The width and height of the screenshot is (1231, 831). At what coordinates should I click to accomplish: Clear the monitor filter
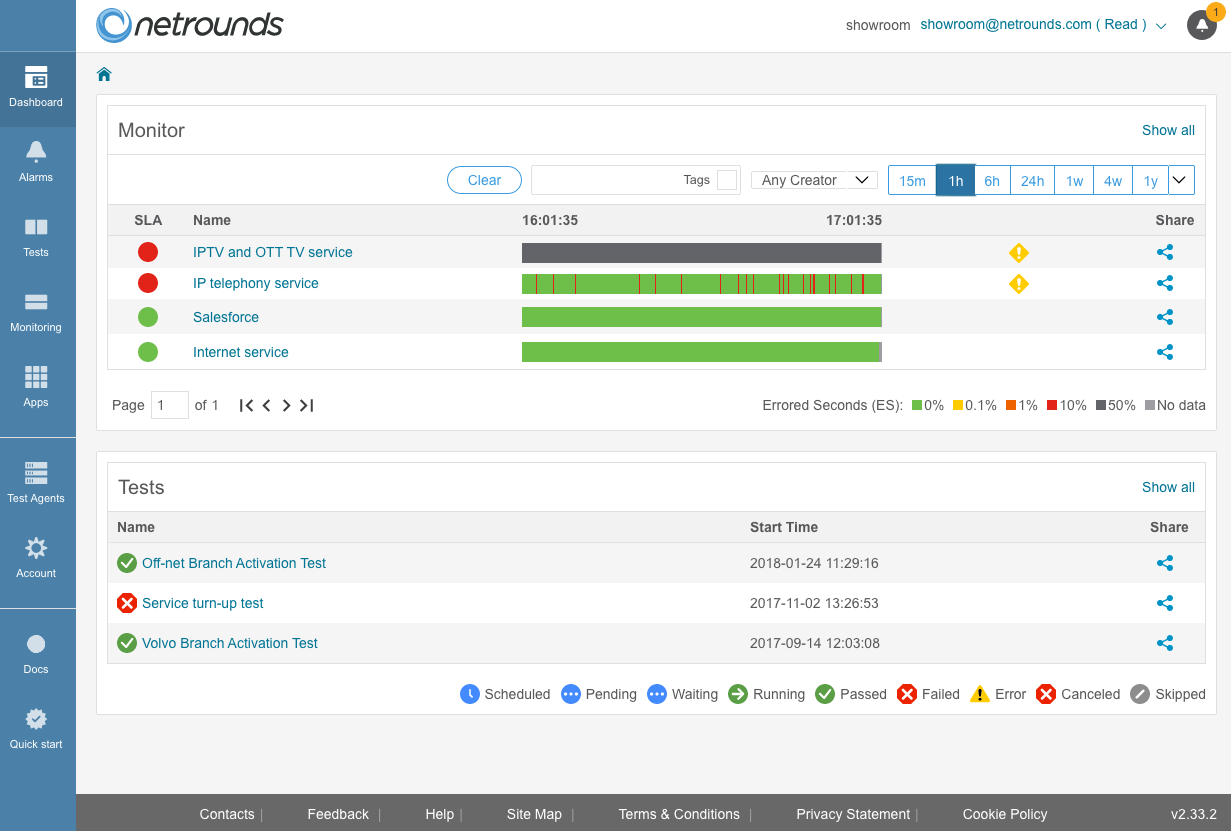pos(484,180)
